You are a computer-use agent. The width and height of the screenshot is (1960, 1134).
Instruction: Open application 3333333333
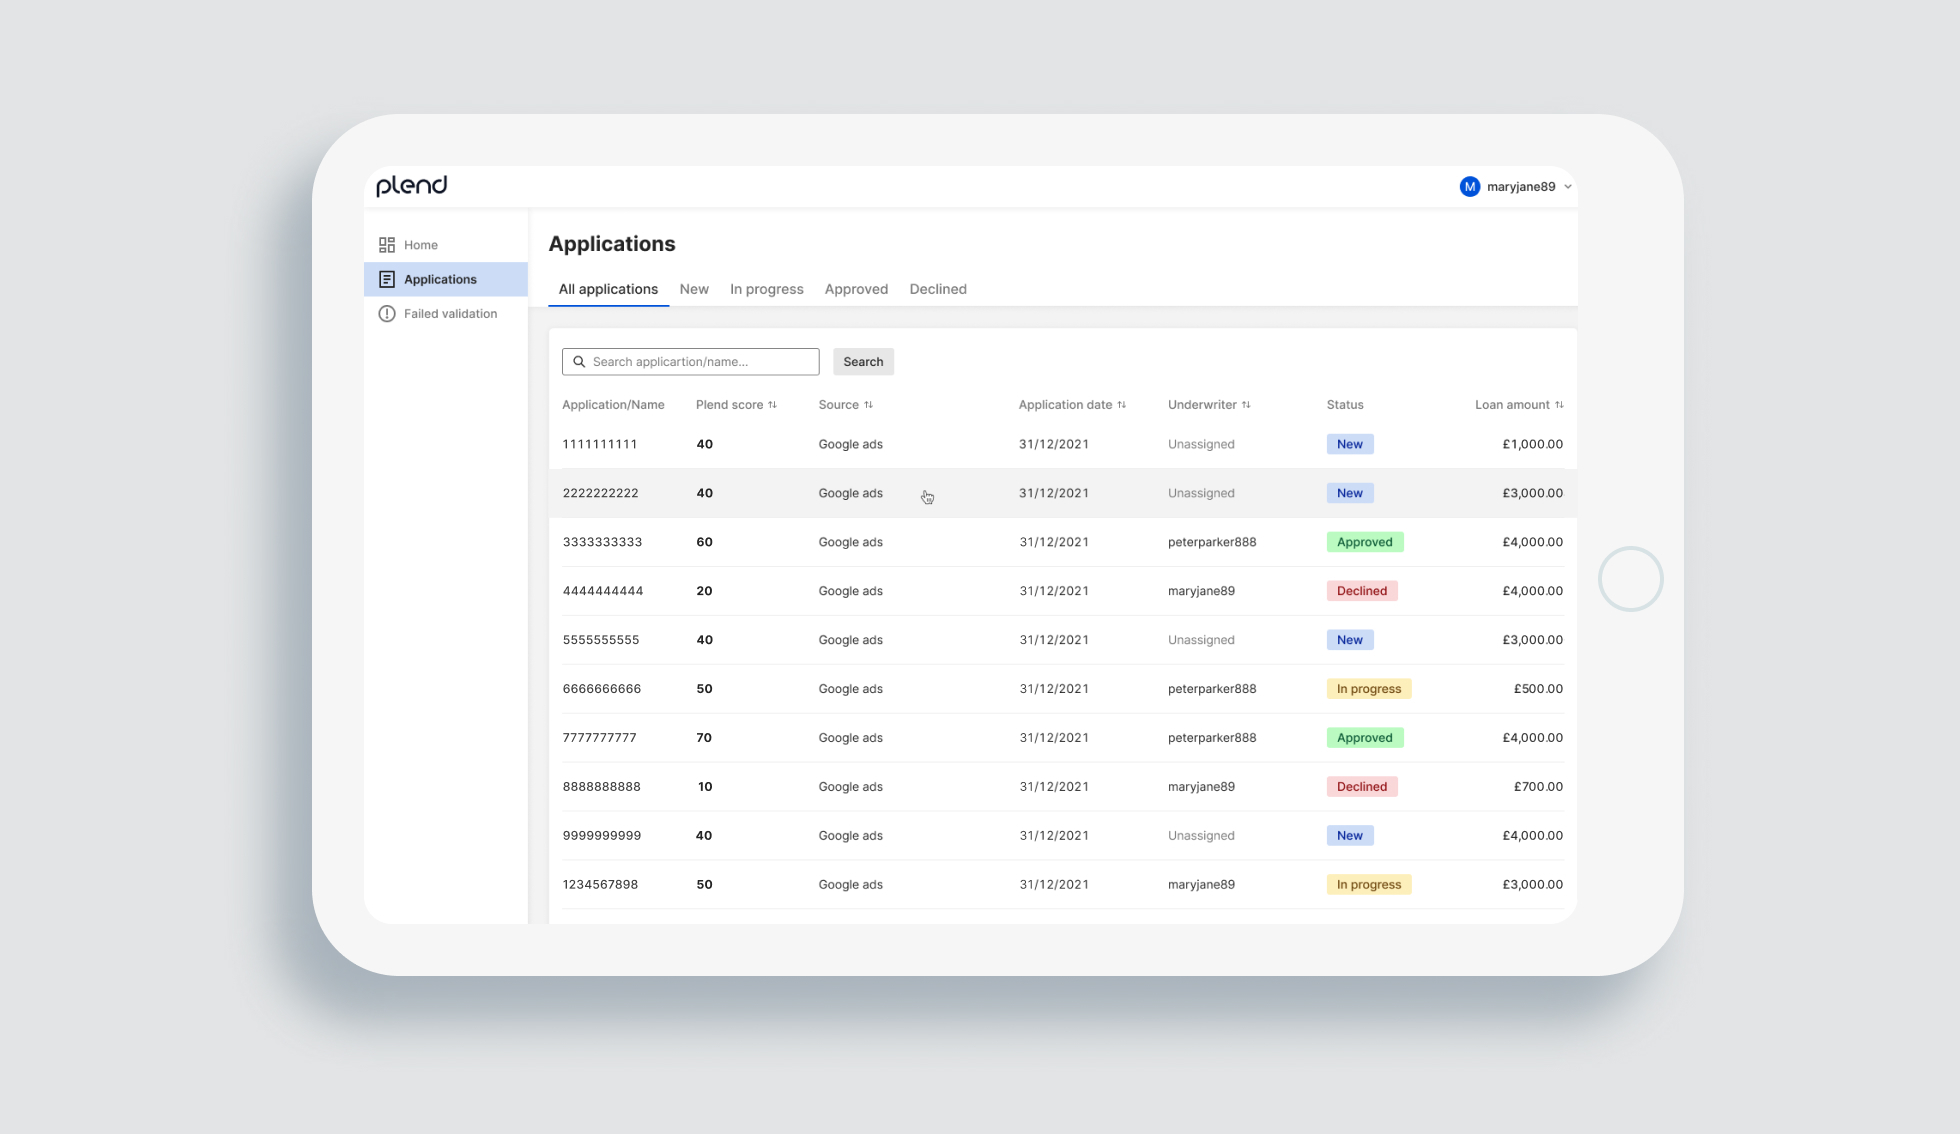pos(602,542)
